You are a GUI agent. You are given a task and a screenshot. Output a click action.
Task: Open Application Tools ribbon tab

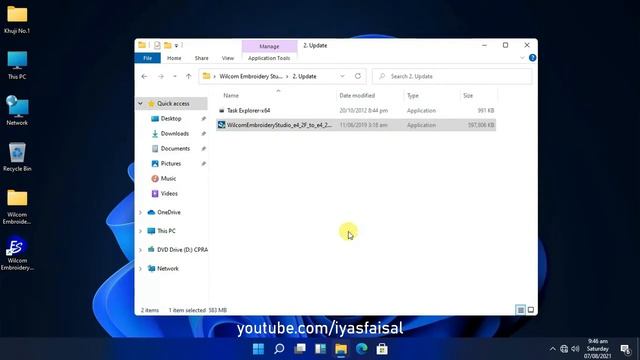pos(269,58)
